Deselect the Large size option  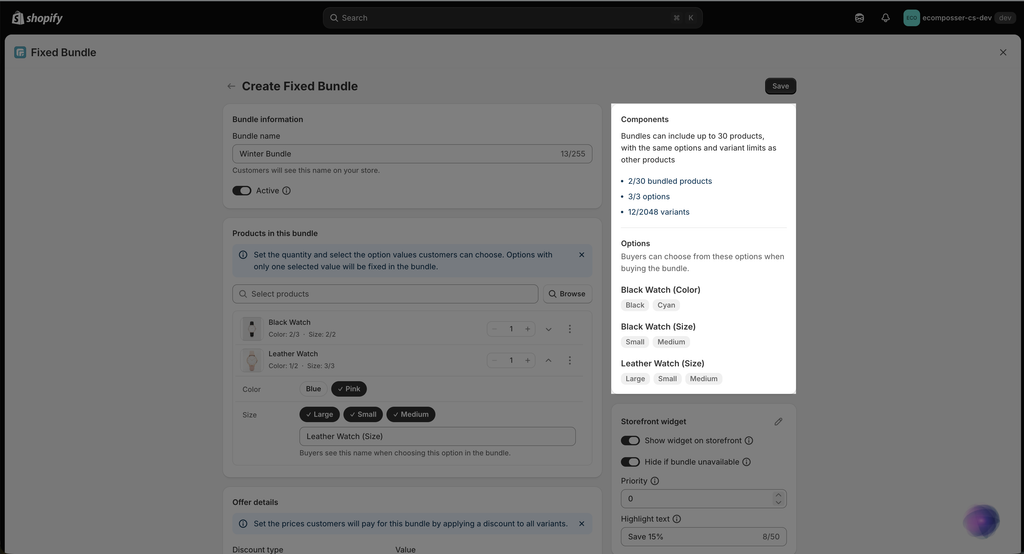click(x=319, y=414)
